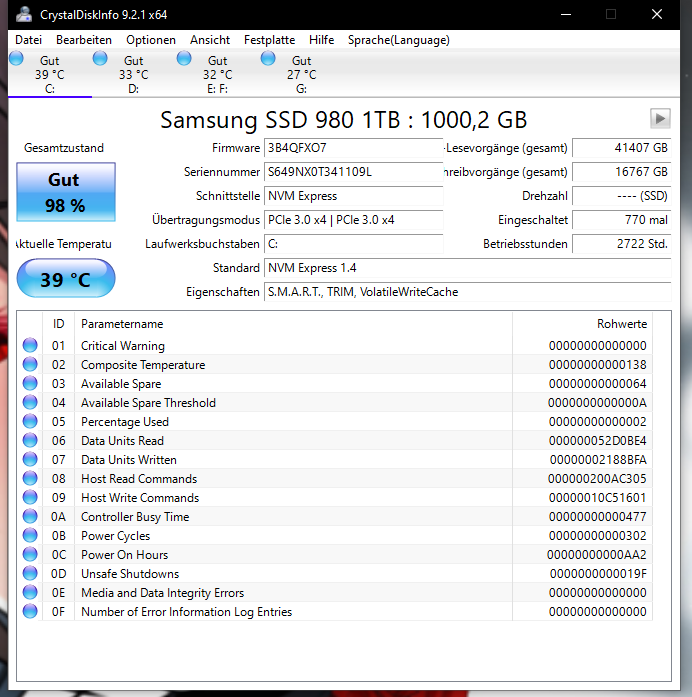Open the Bearbeiten menu
The width and height of the screenshot is (692, 697).
pos(84,40)
